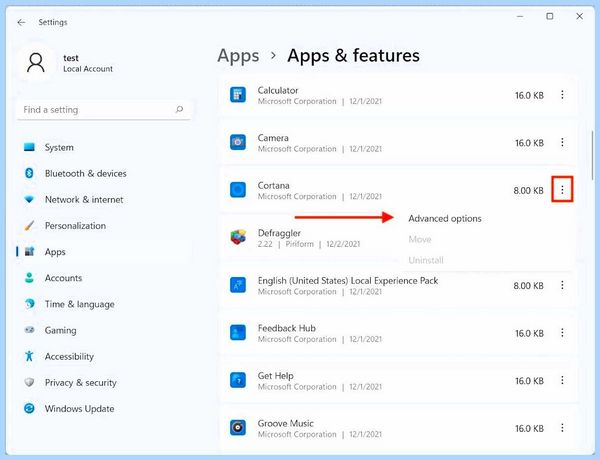Click the back arrow in Settings

click(21, 23)
